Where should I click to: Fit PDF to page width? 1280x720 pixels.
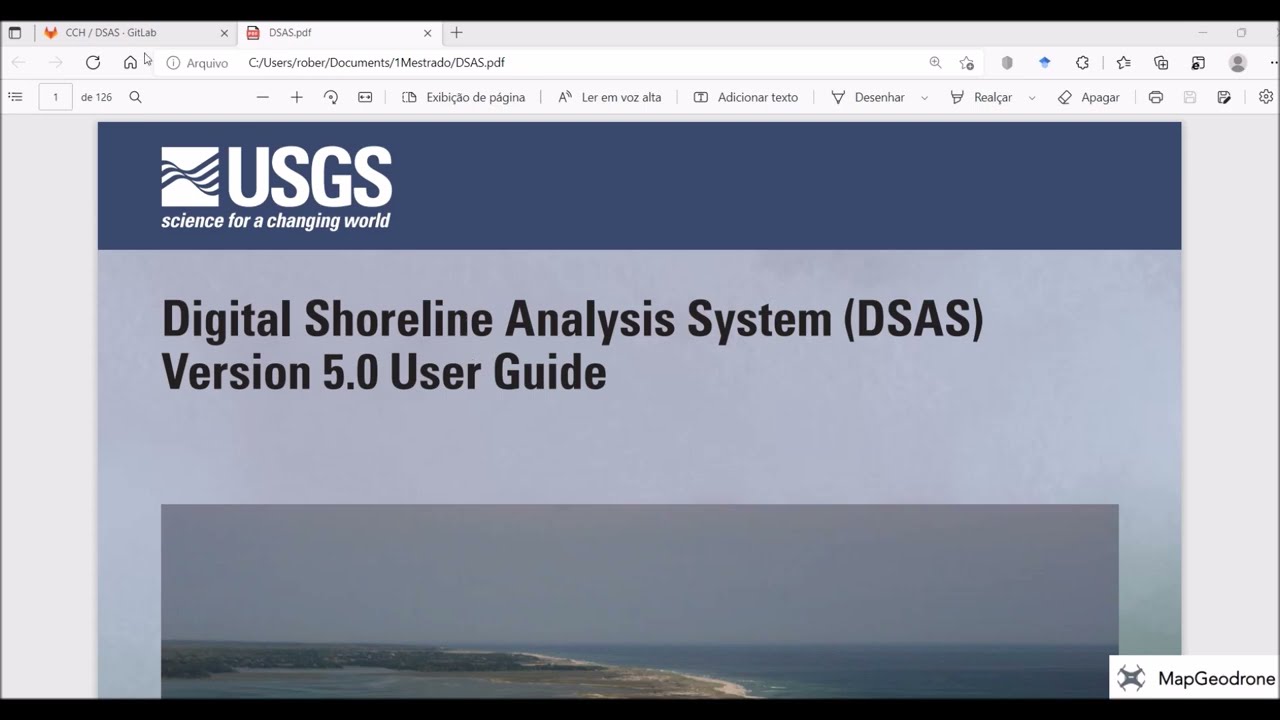pyautogui.click(x=365, y=97)
